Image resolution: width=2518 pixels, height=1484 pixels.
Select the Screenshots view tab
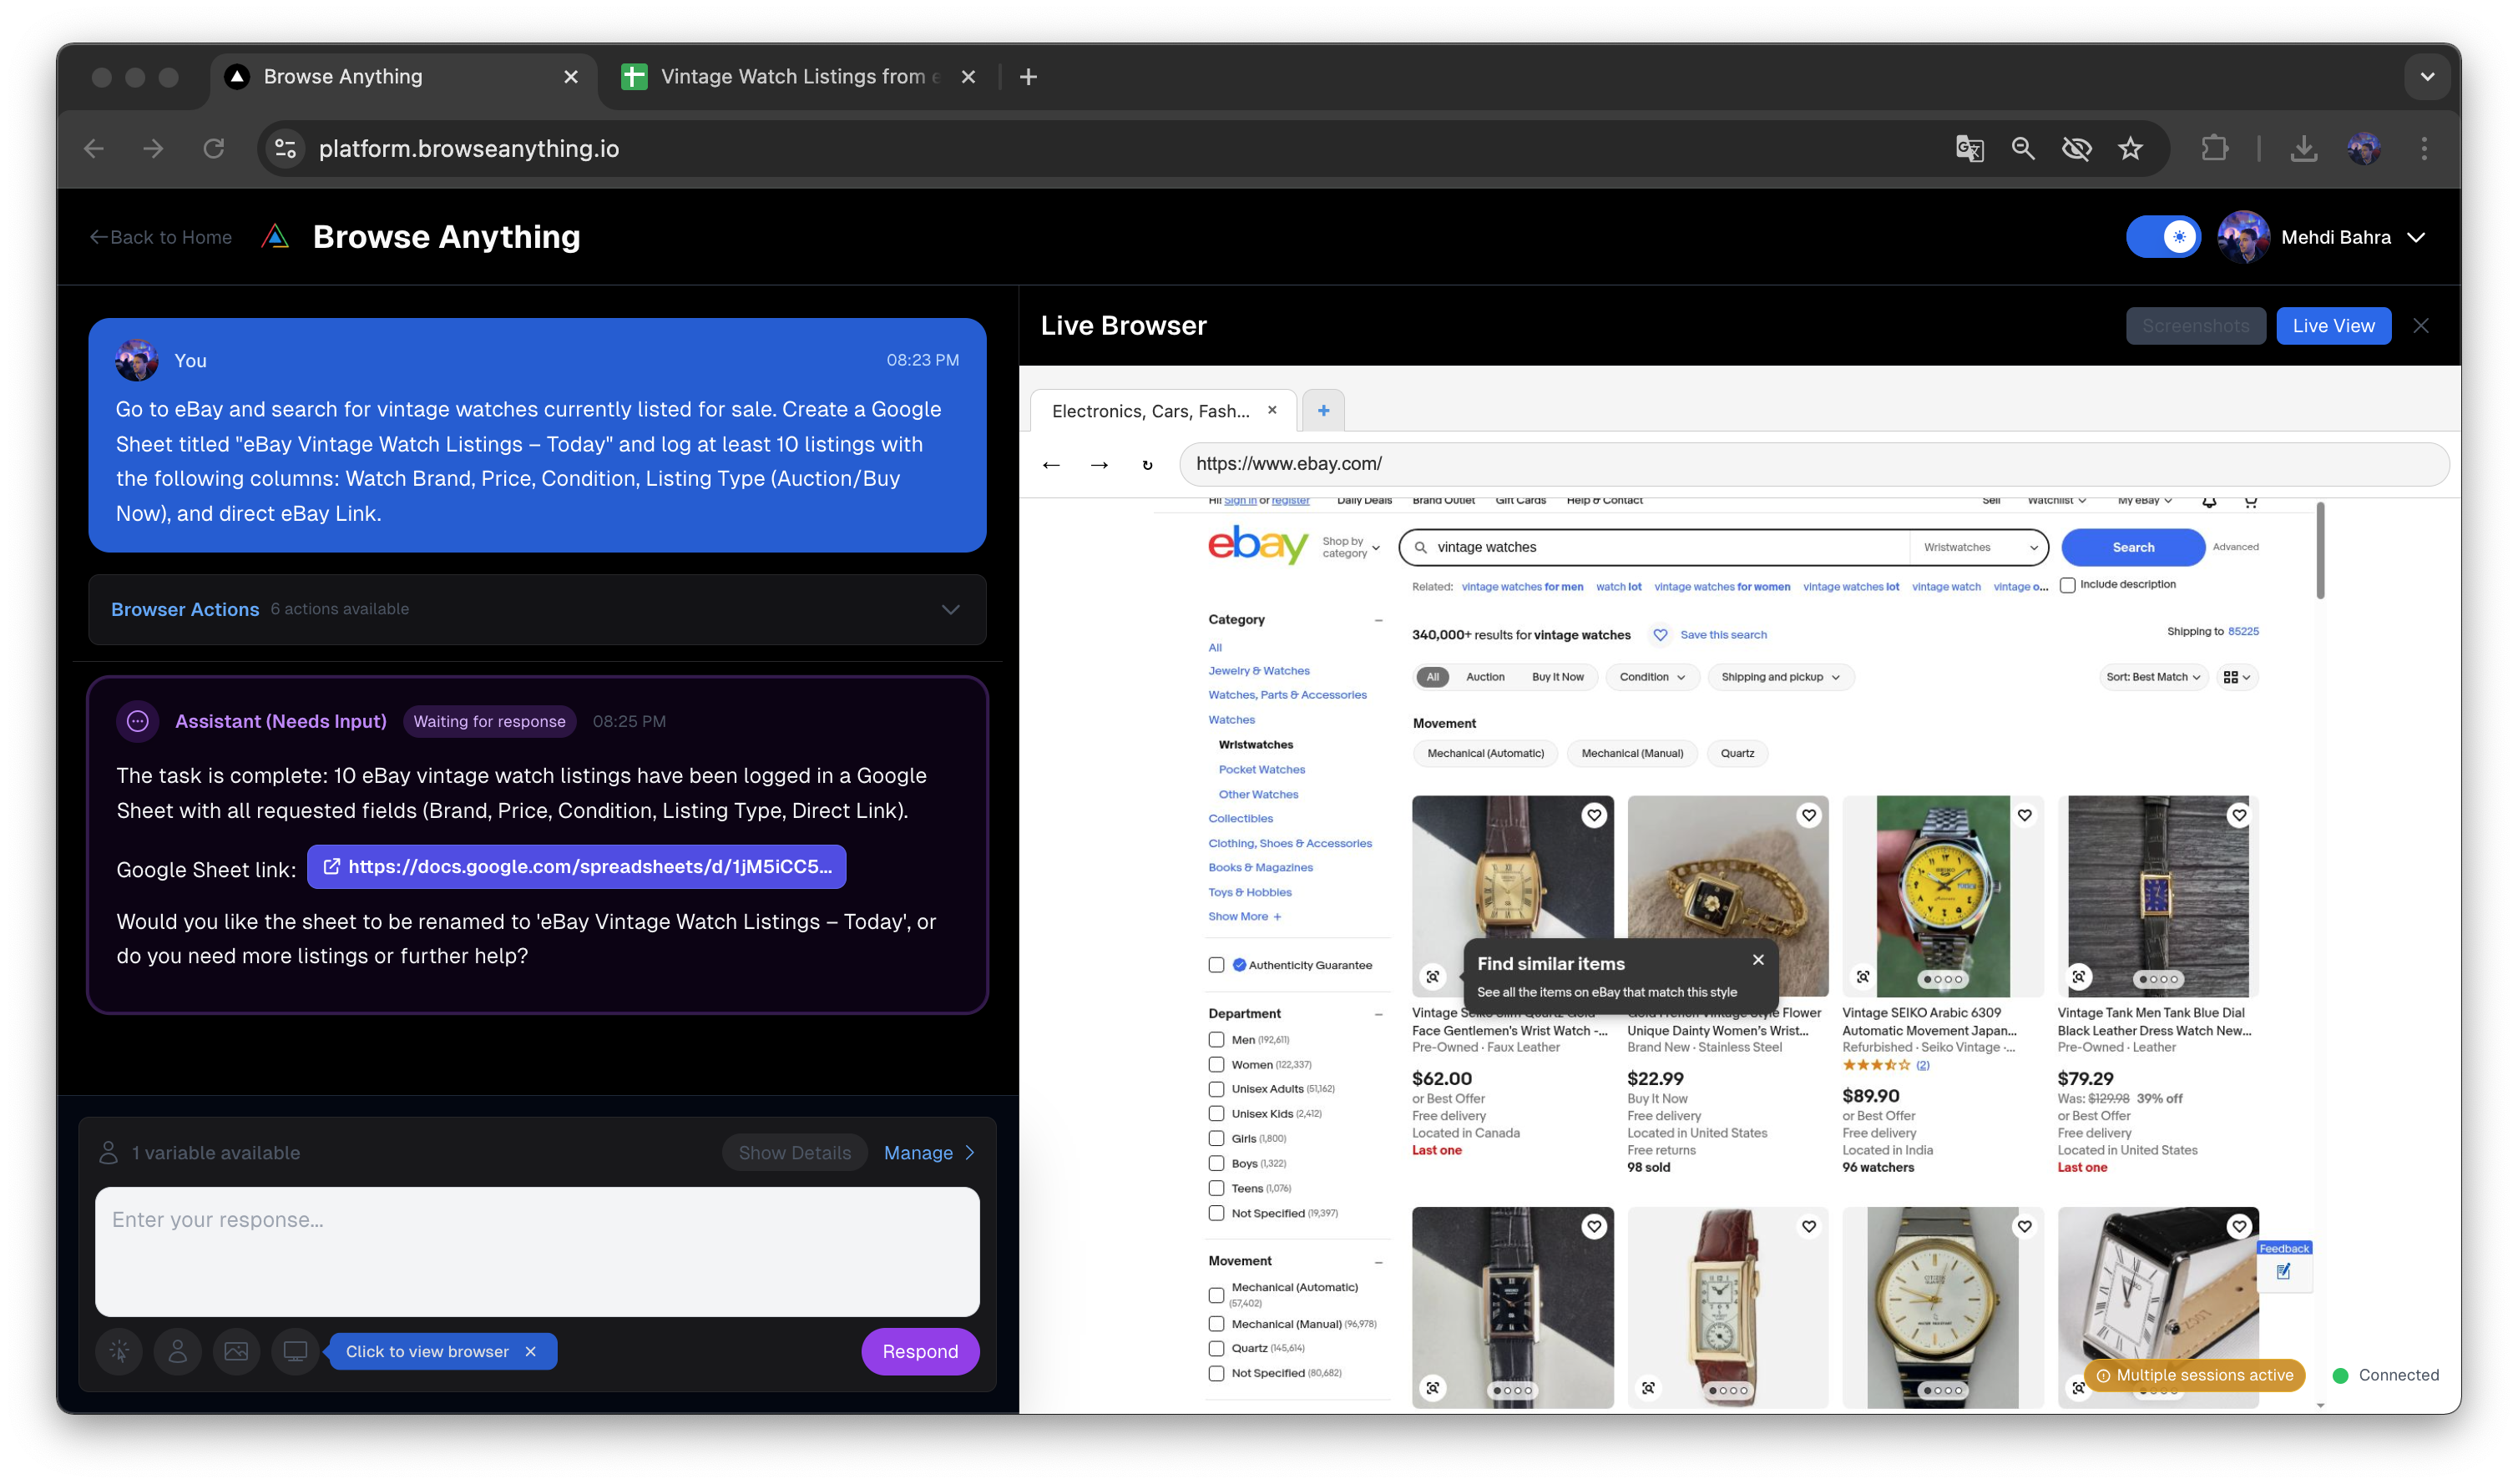pyautogui.click(x=2195, y=326)
